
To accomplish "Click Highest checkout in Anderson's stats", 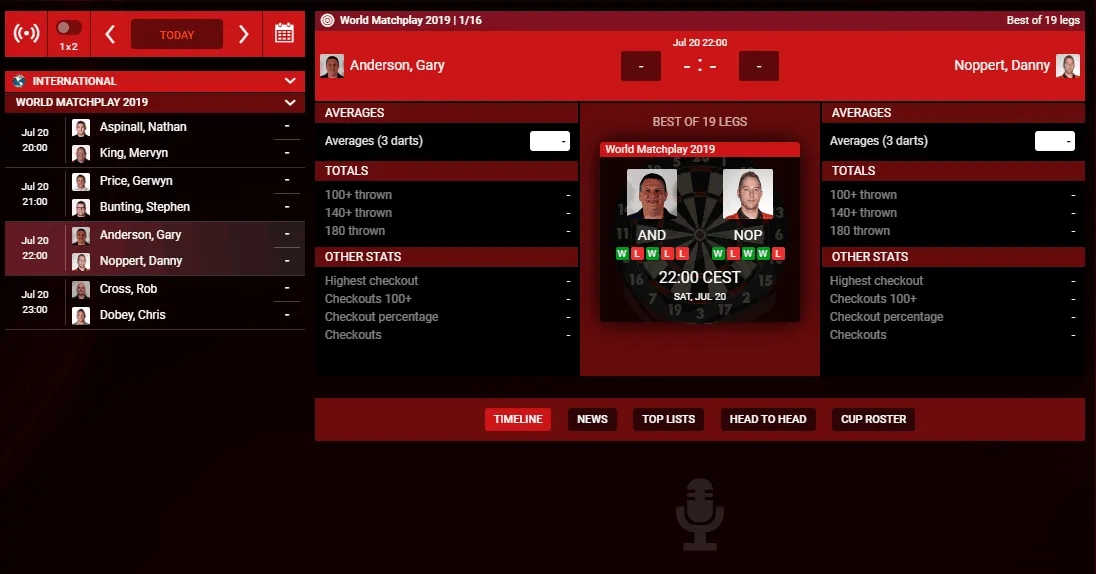I will (371, 280).
